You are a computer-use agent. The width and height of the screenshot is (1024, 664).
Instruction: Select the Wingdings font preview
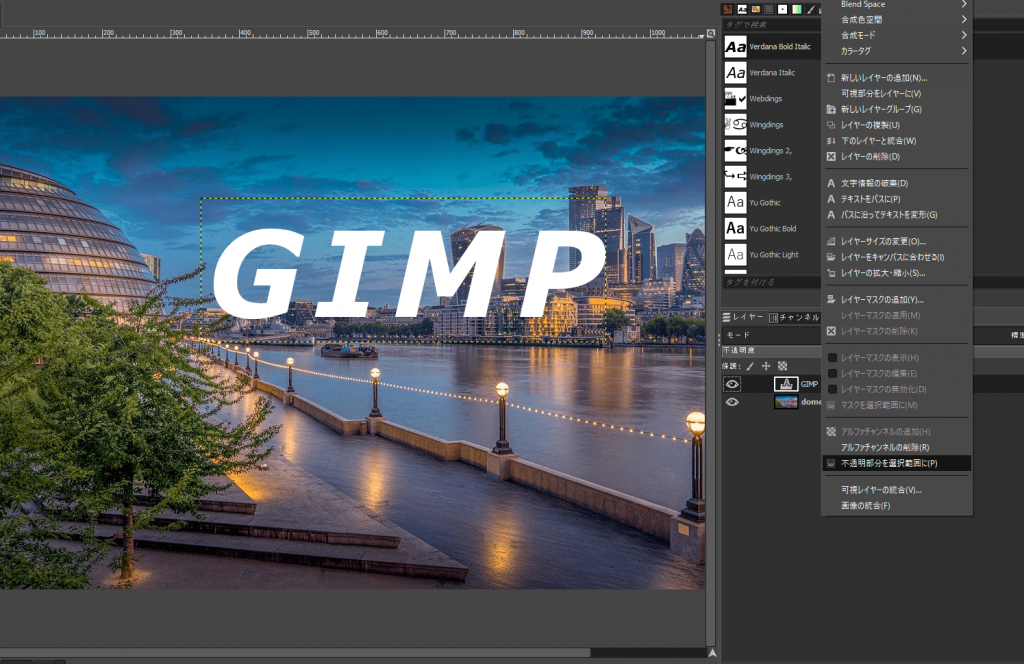click(735, 125)
